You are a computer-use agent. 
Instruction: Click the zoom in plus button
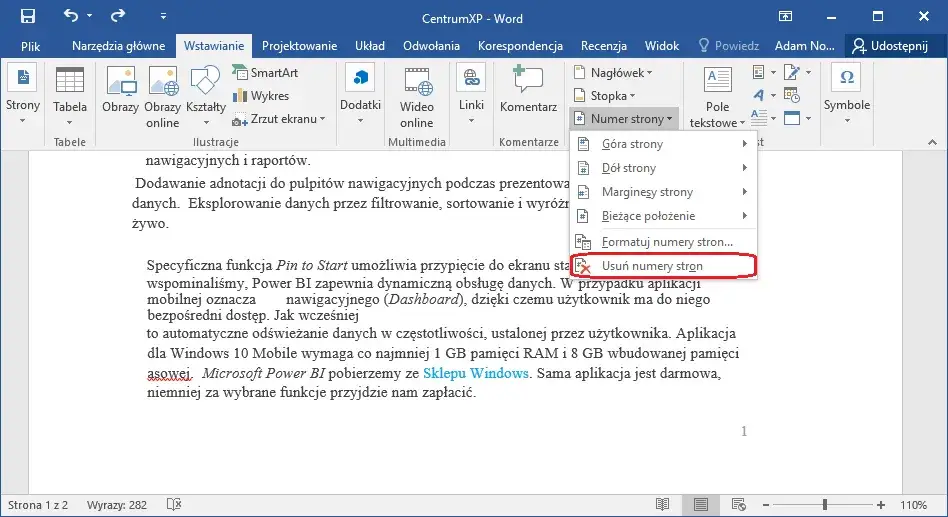tap(881, 504)
